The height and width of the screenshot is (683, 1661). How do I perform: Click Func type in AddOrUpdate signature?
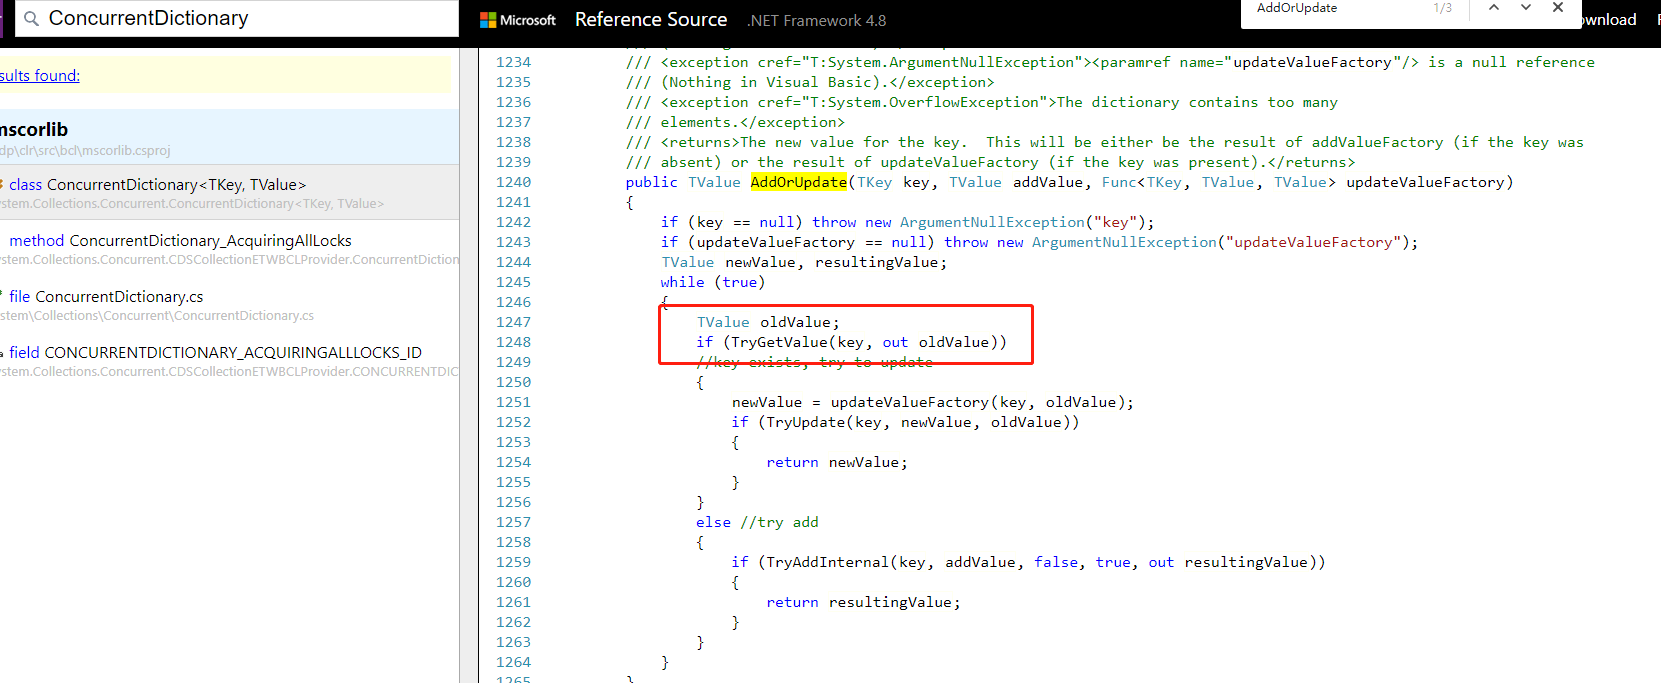pyautogui.click(x=1119, y=182)
